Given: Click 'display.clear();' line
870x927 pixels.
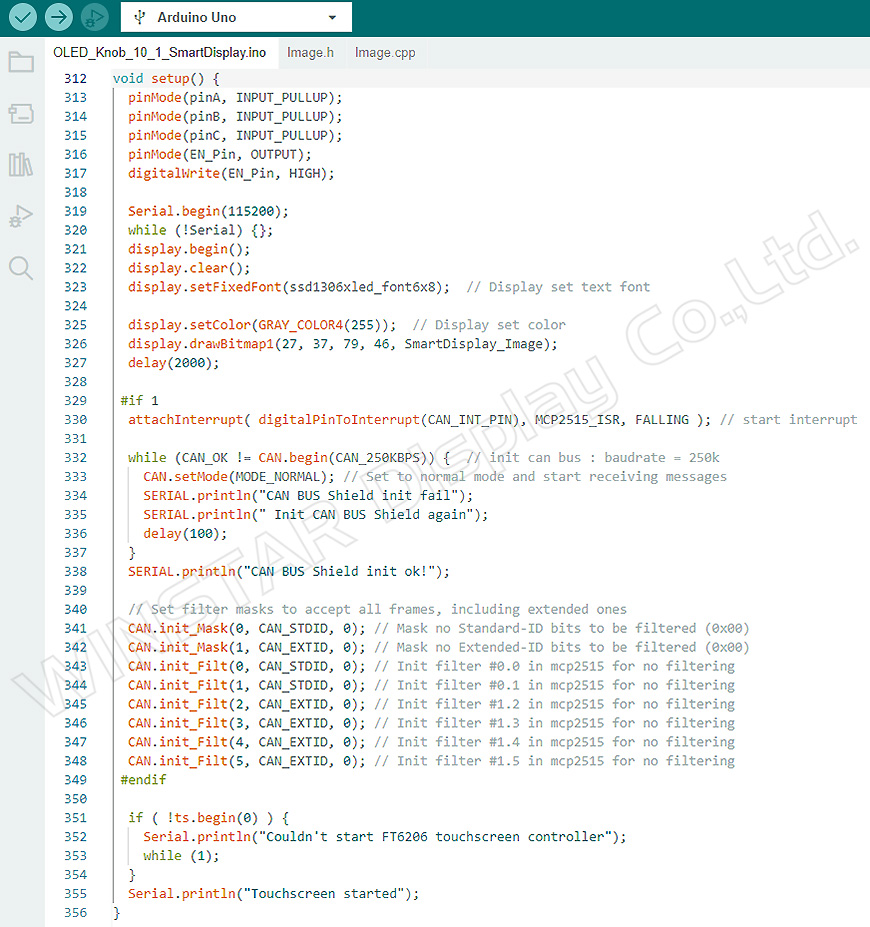Looking at the screenshot, I should 189,268.
